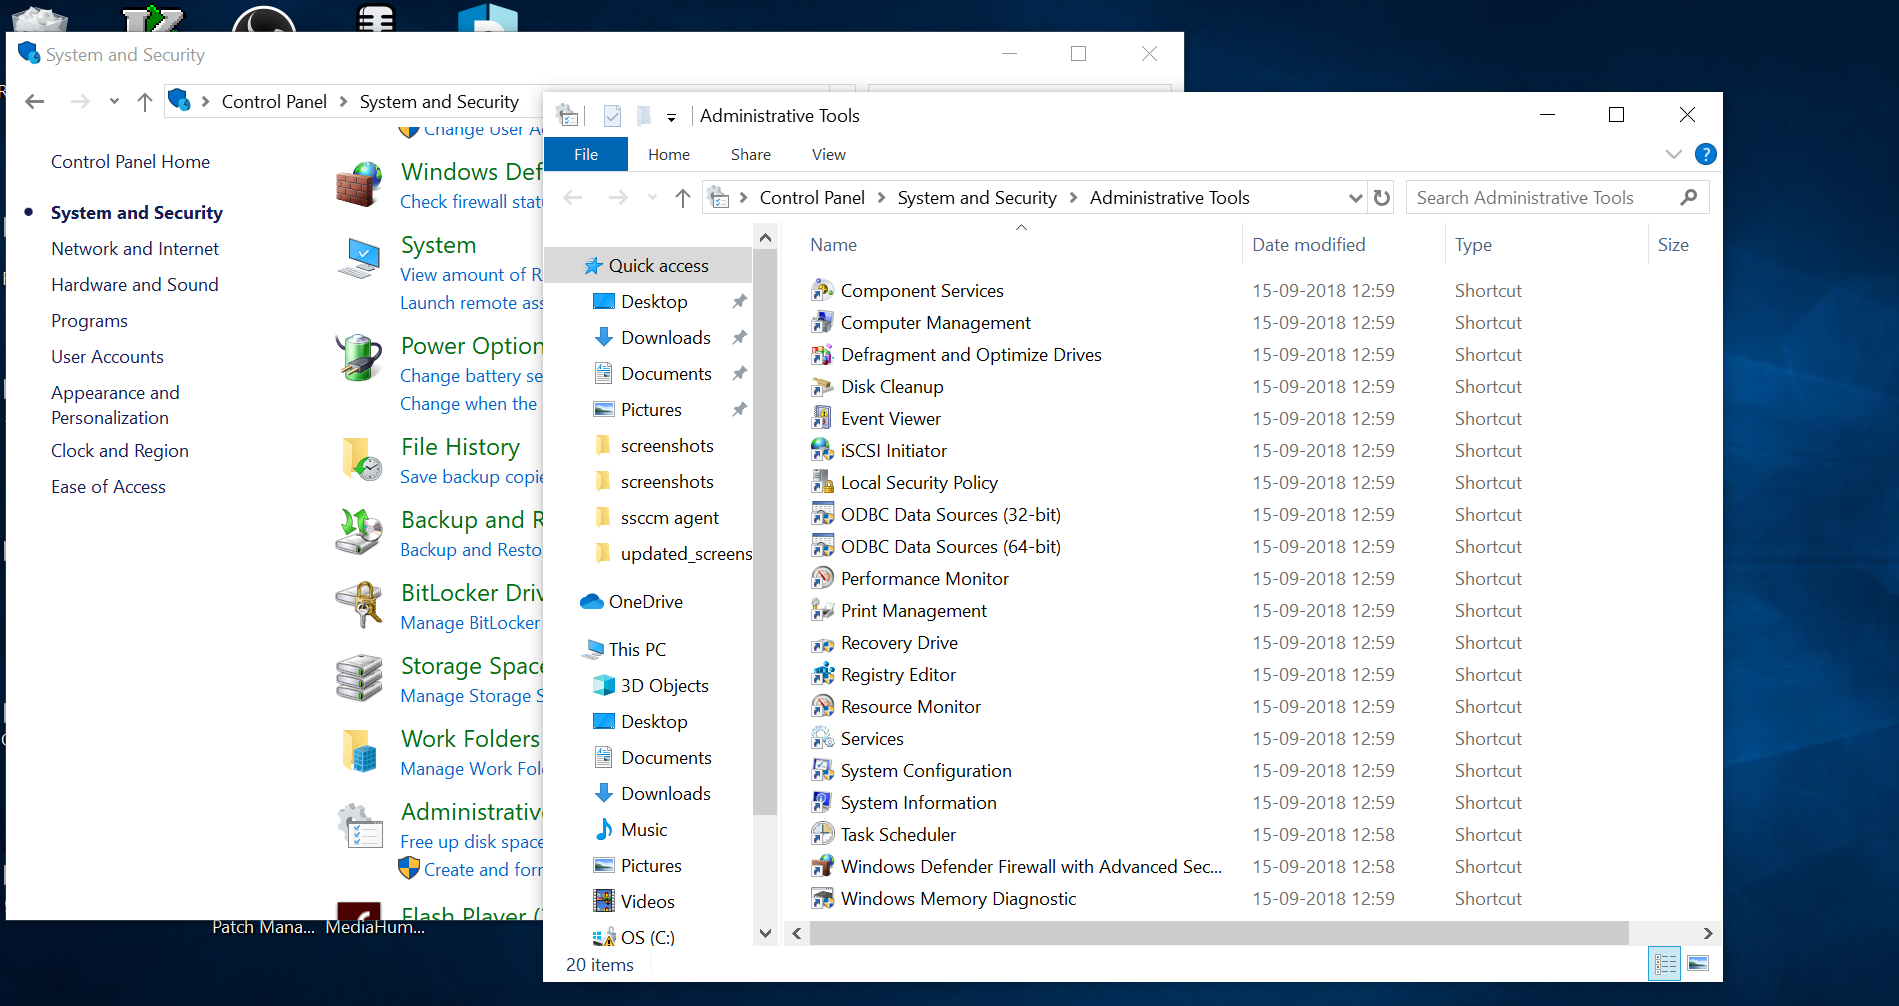This screenshot has width=1899, height=1006.
Task: Open Disk Cleanup
Action: (891, 386)
